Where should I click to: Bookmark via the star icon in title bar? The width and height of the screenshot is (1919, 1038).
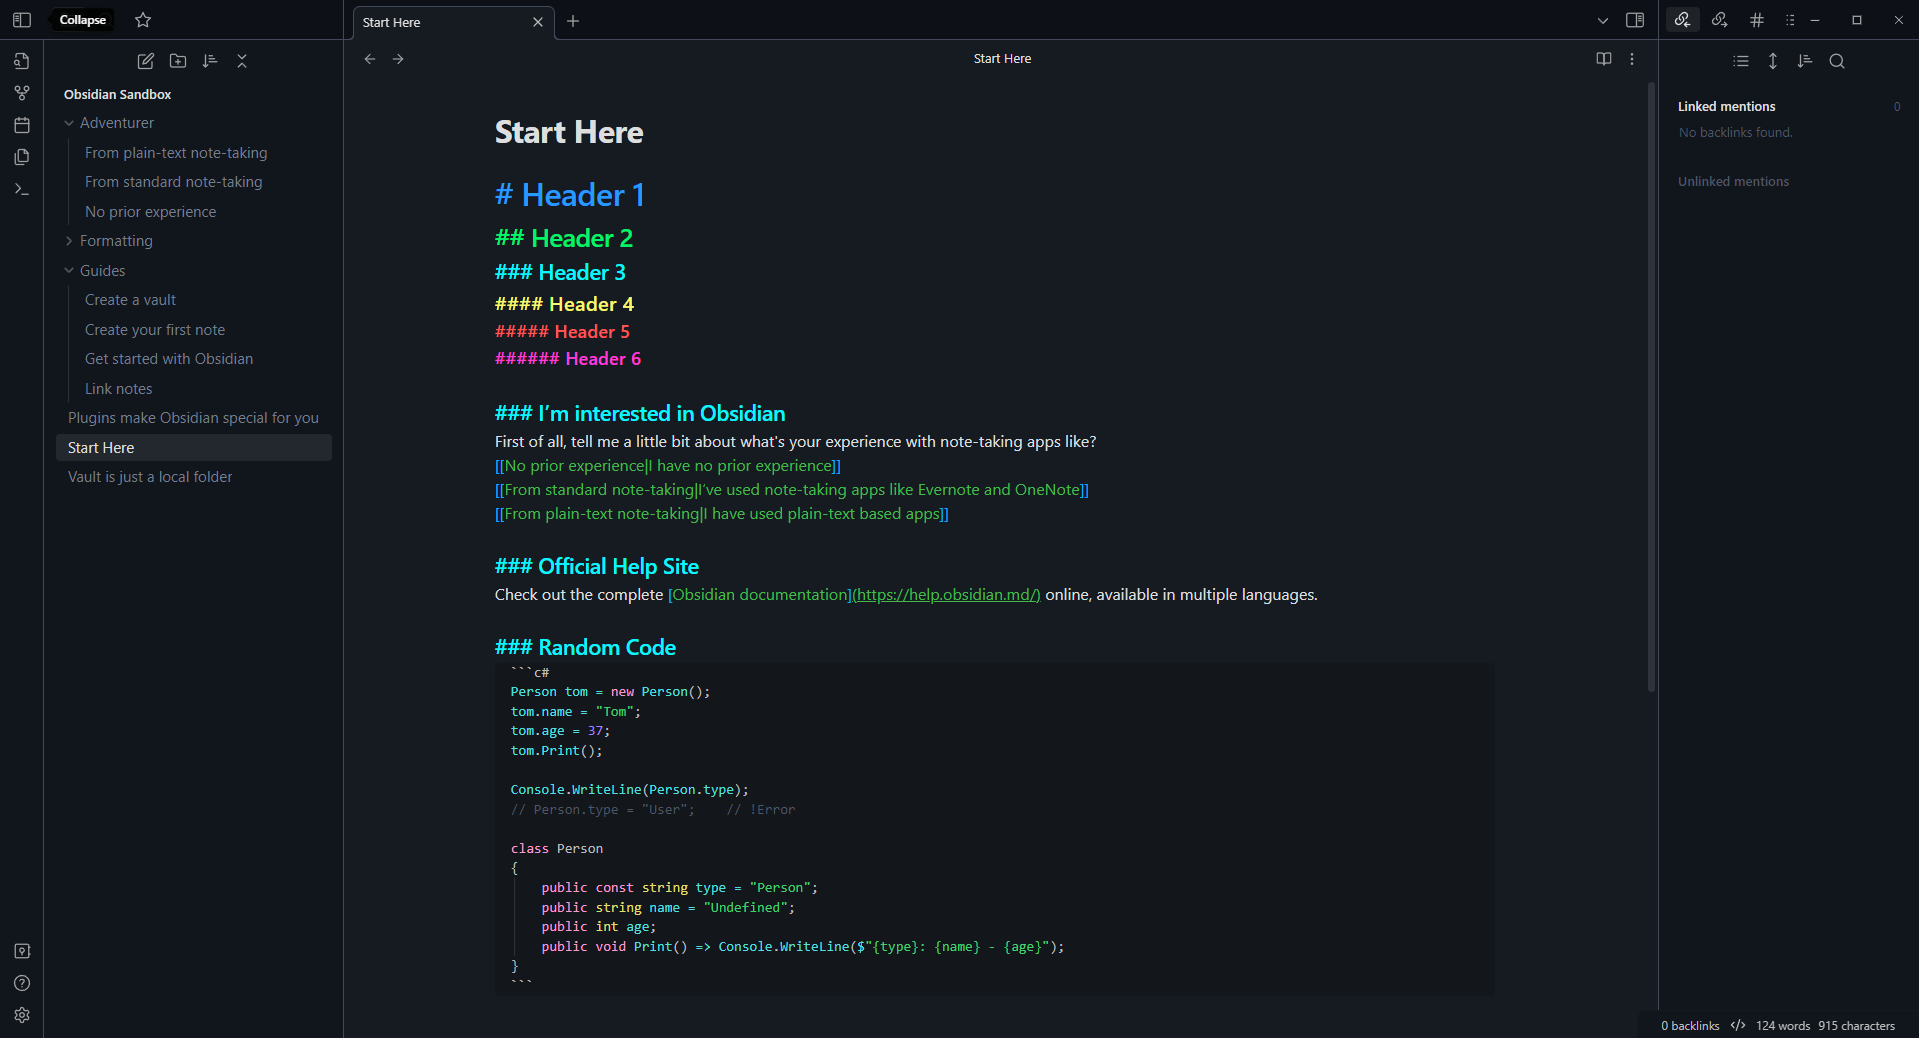pyautogui.click(x=143, y=20)
